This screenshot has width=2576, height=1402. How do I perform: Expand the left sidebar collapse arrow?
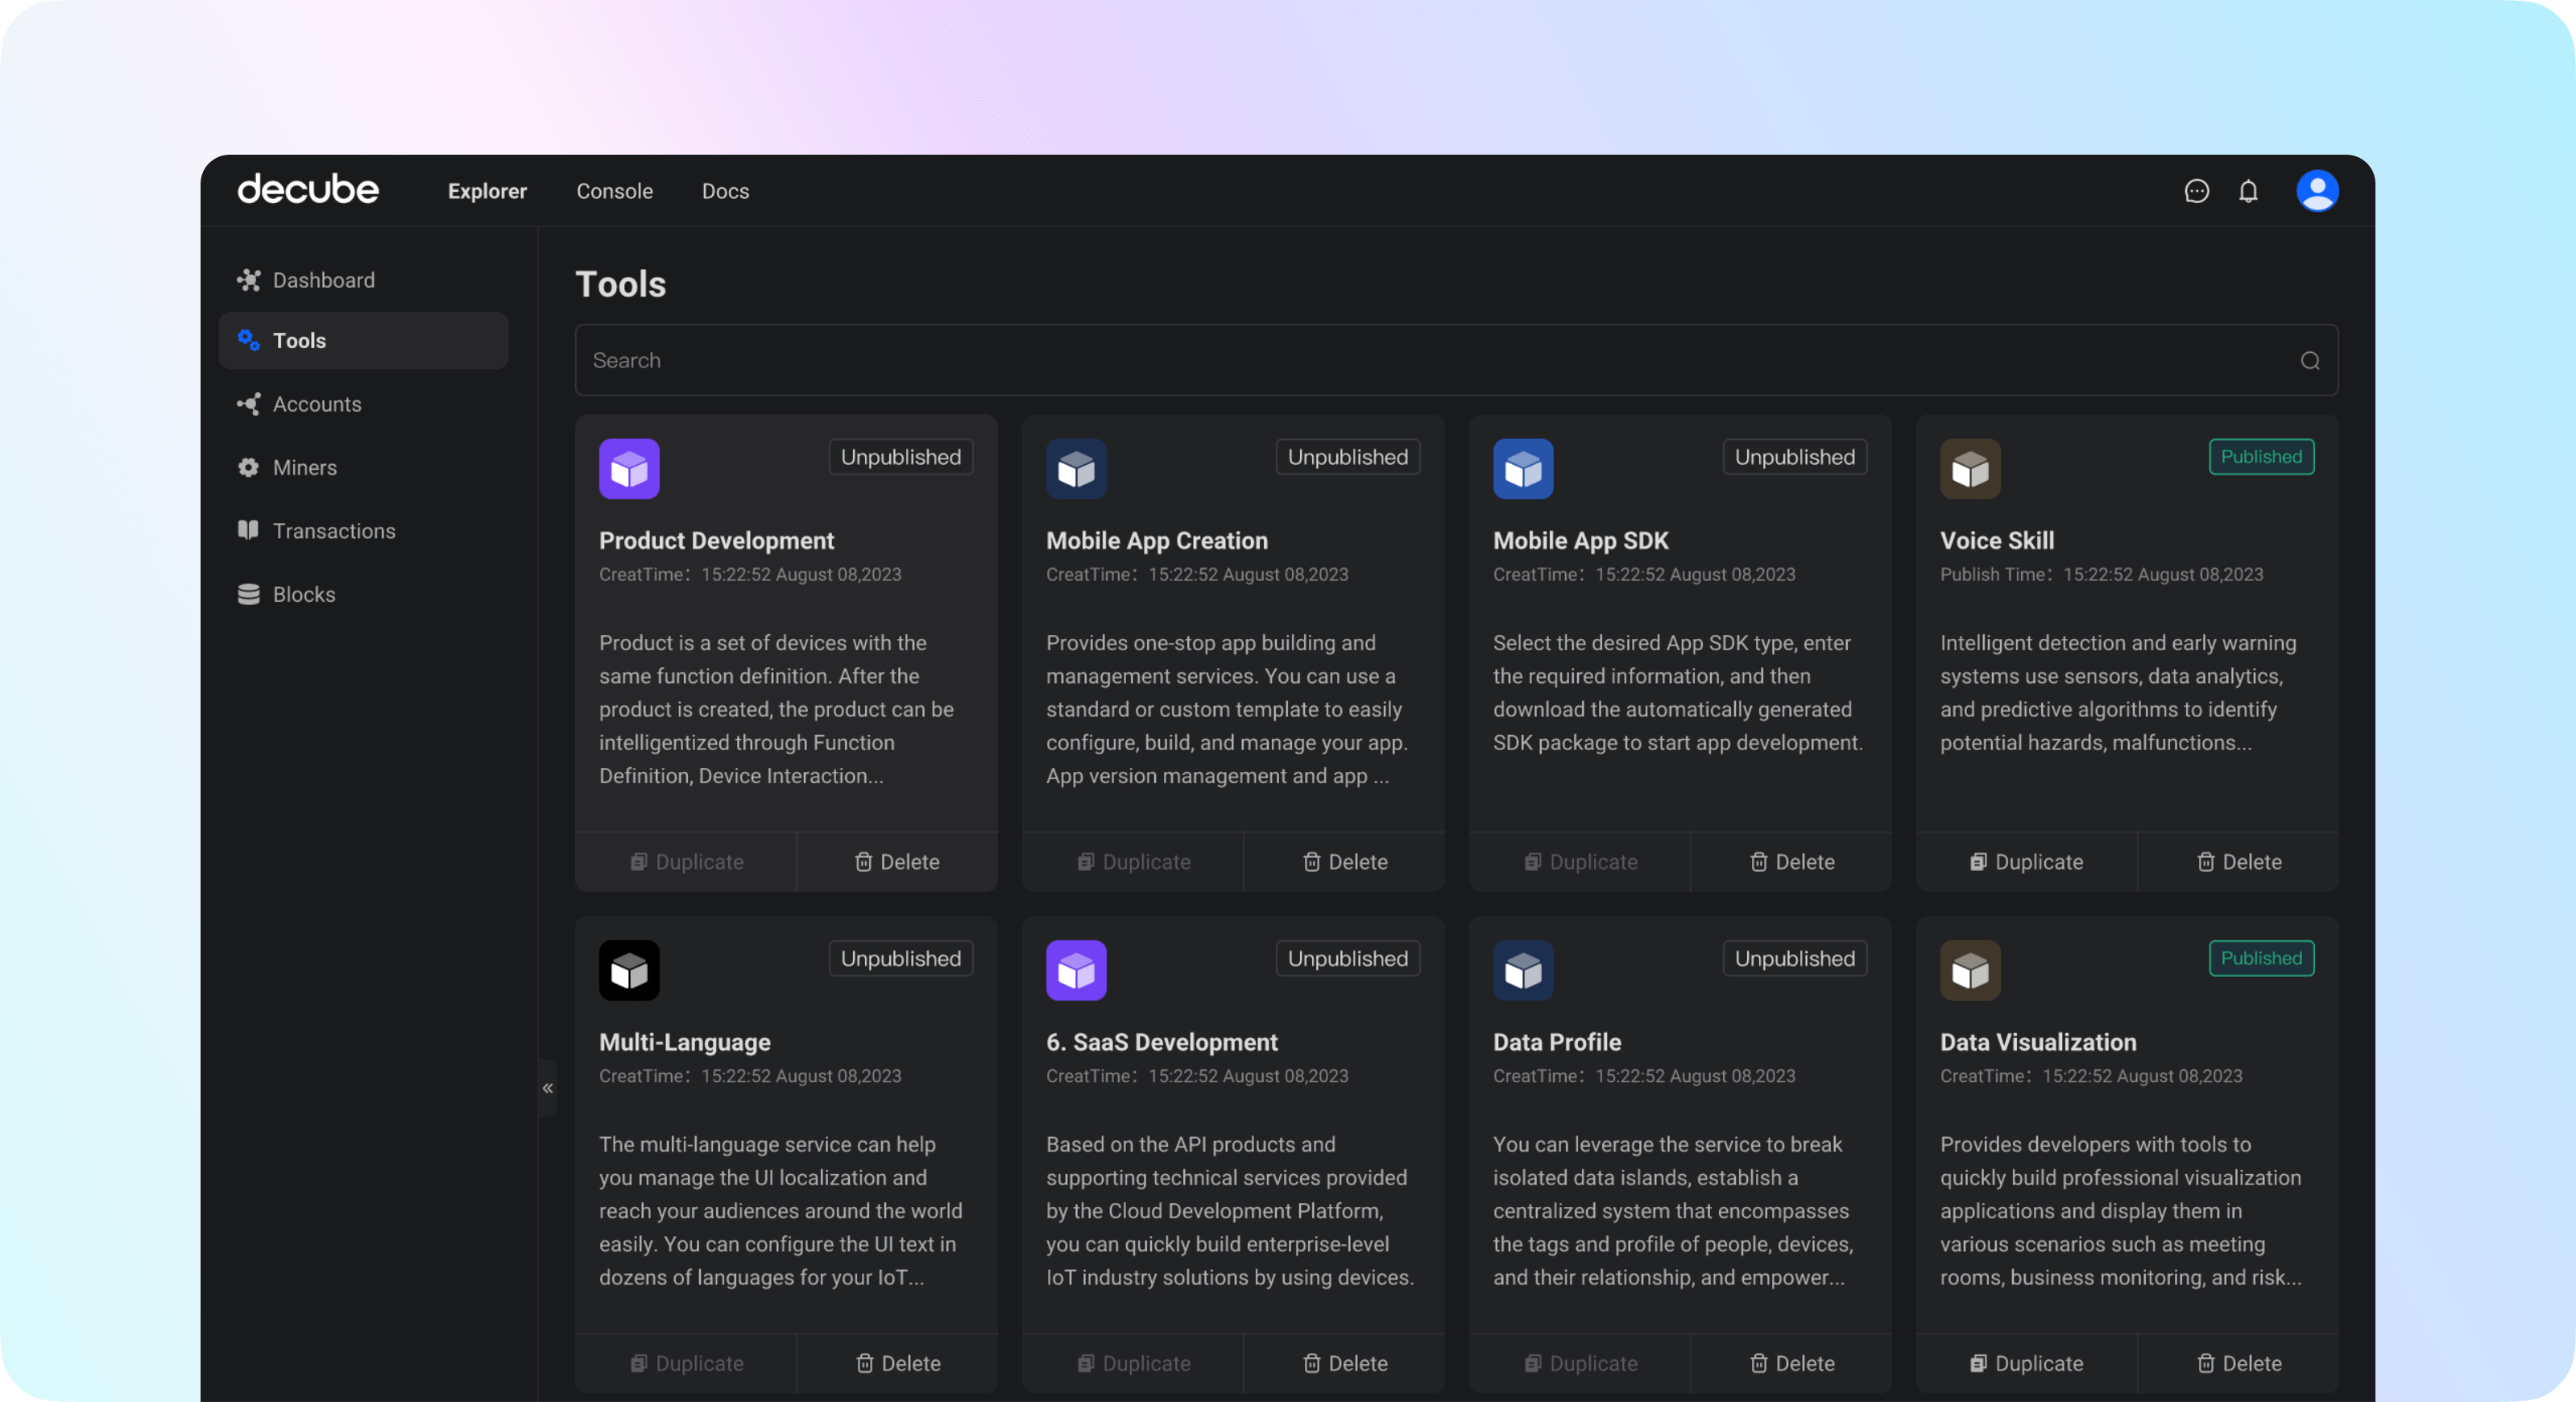pos(549,1088)
